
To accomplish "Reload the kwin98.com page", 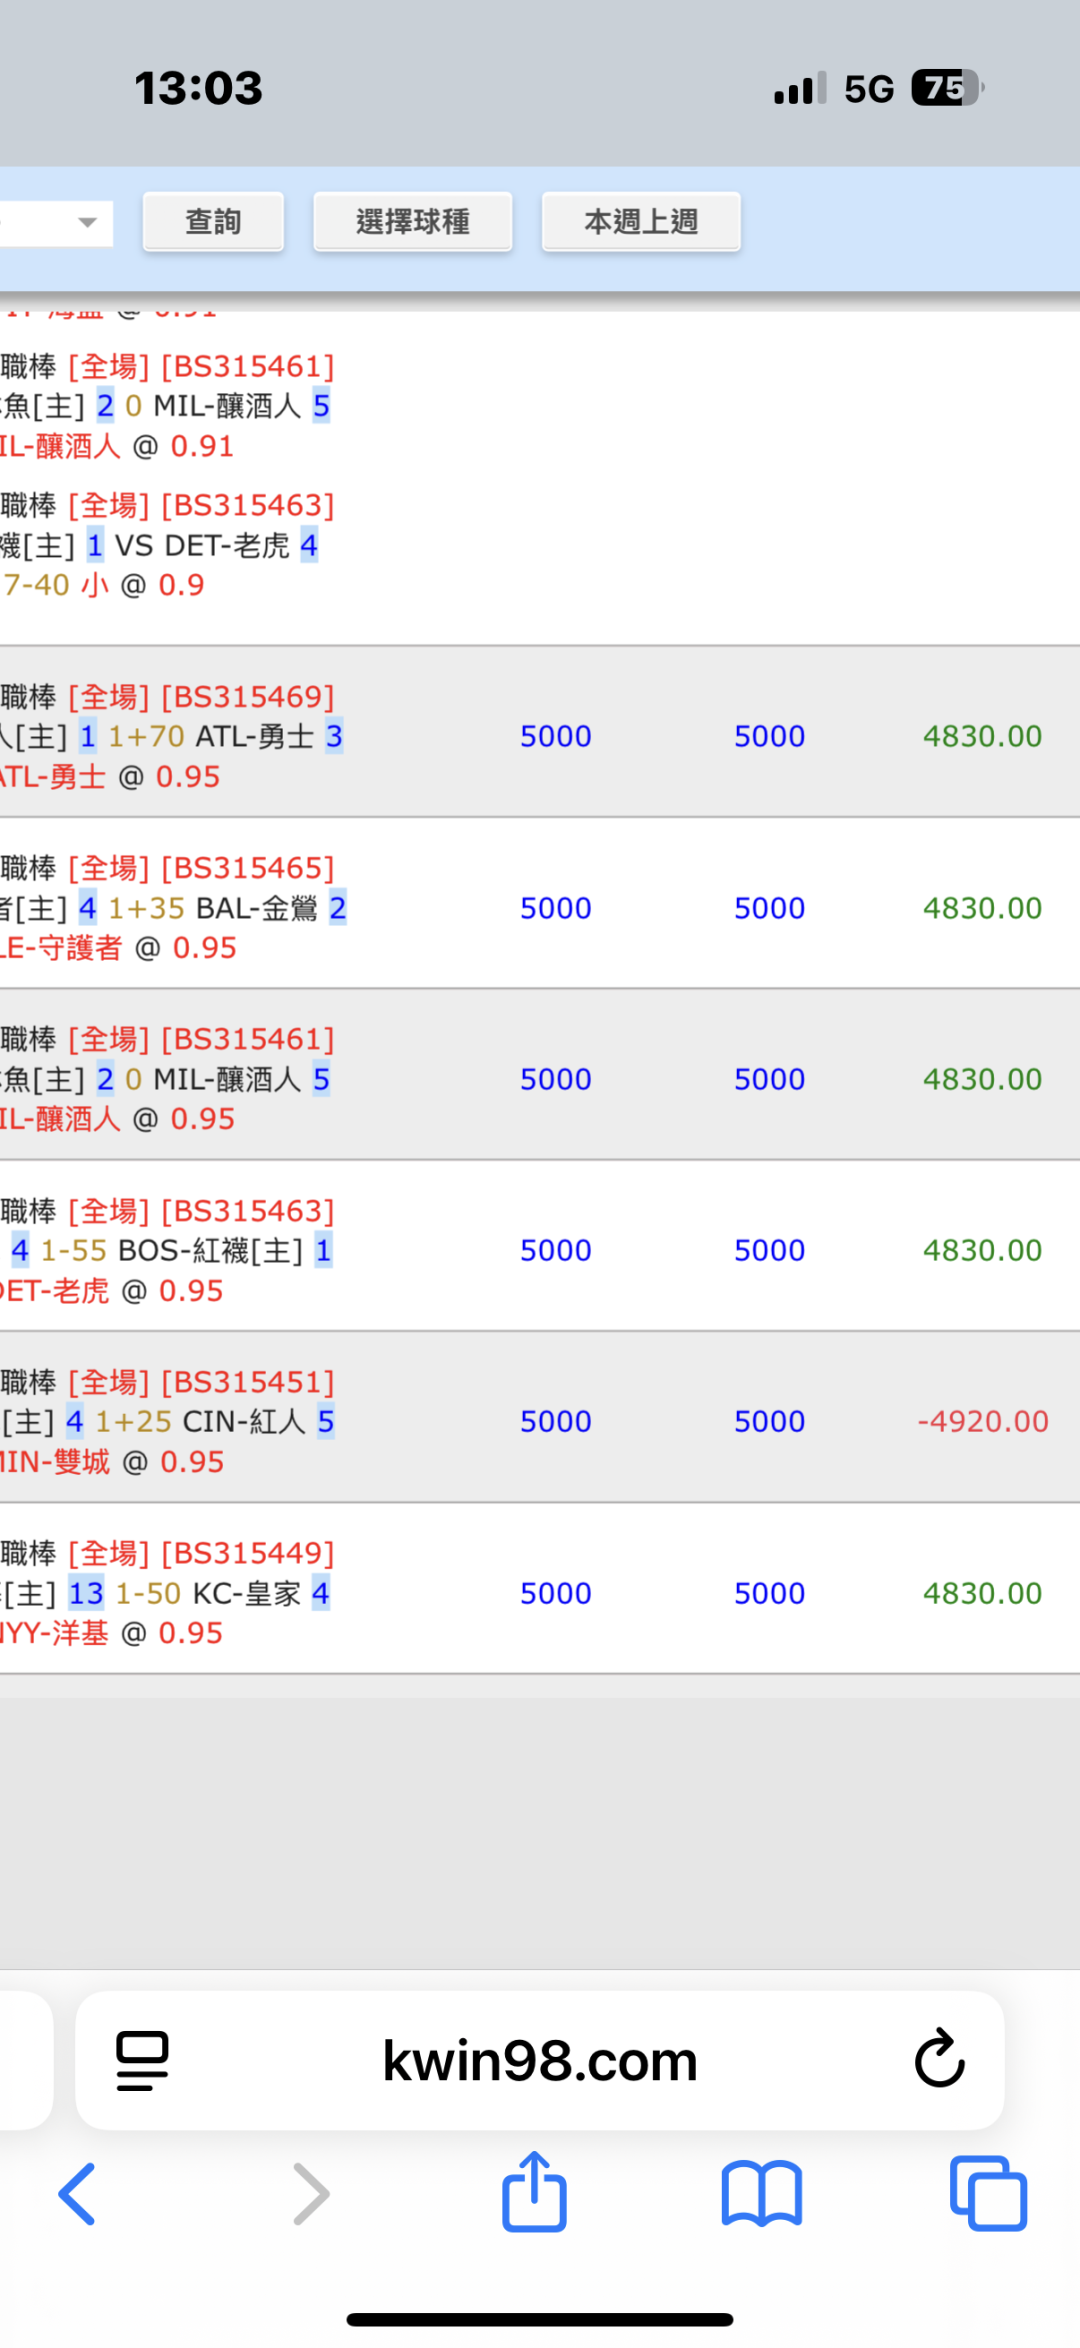I will click(x=939, y=2060).
